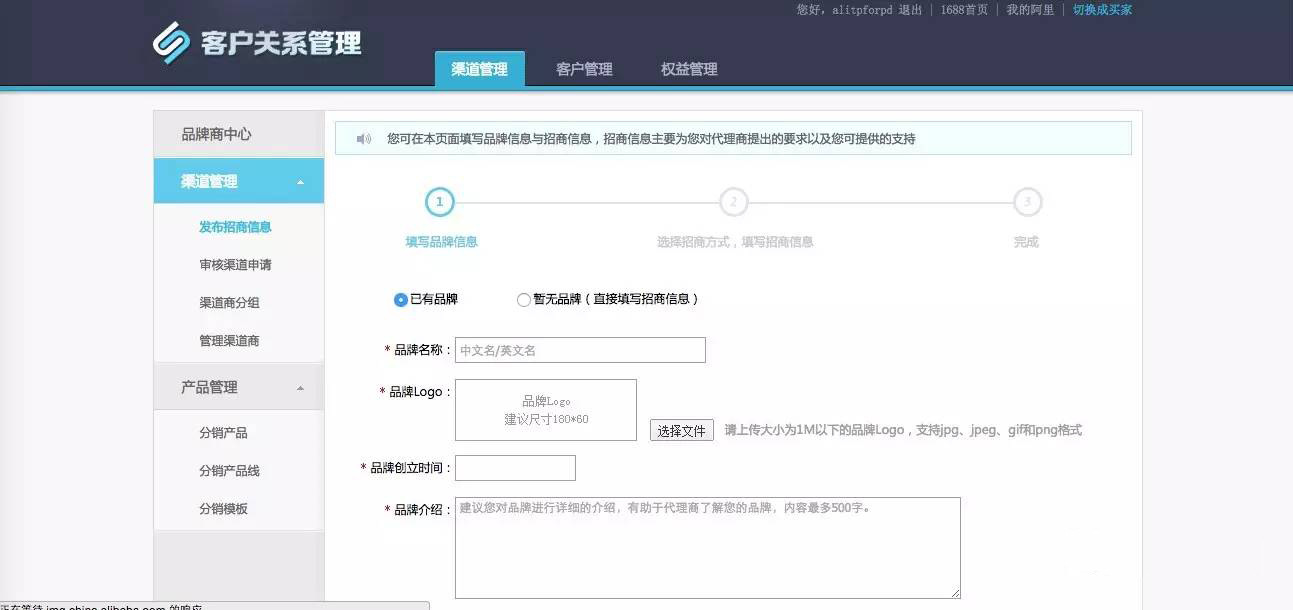The height and width of the screenshot is (610, 1293).
Task: Collapse the 渠道管理 sidebar section arrow
Action: pos(301,182)
